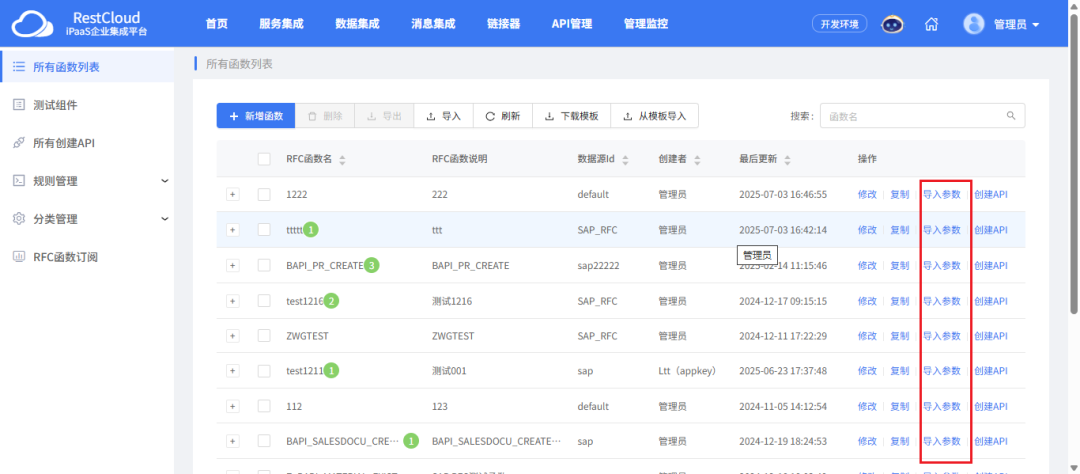Click the home icon in top bar
Image resolution: width=1080 pixels, height=474 pixels.
[931, 24]
